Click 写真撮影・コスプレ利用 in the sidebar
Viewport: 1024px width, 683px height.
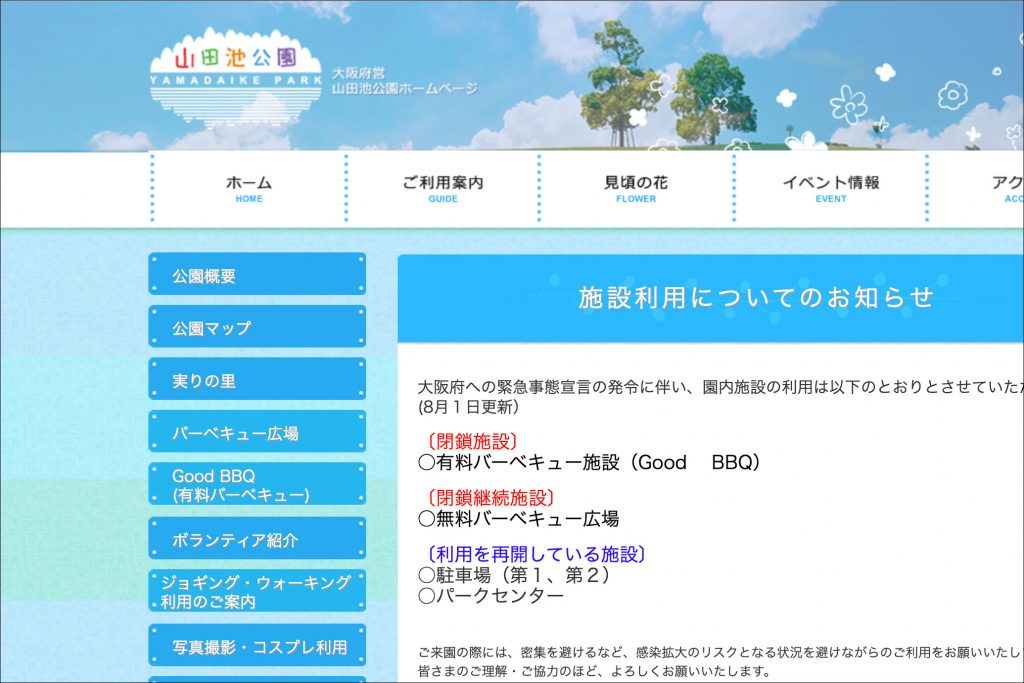click(x=257, y=647)
